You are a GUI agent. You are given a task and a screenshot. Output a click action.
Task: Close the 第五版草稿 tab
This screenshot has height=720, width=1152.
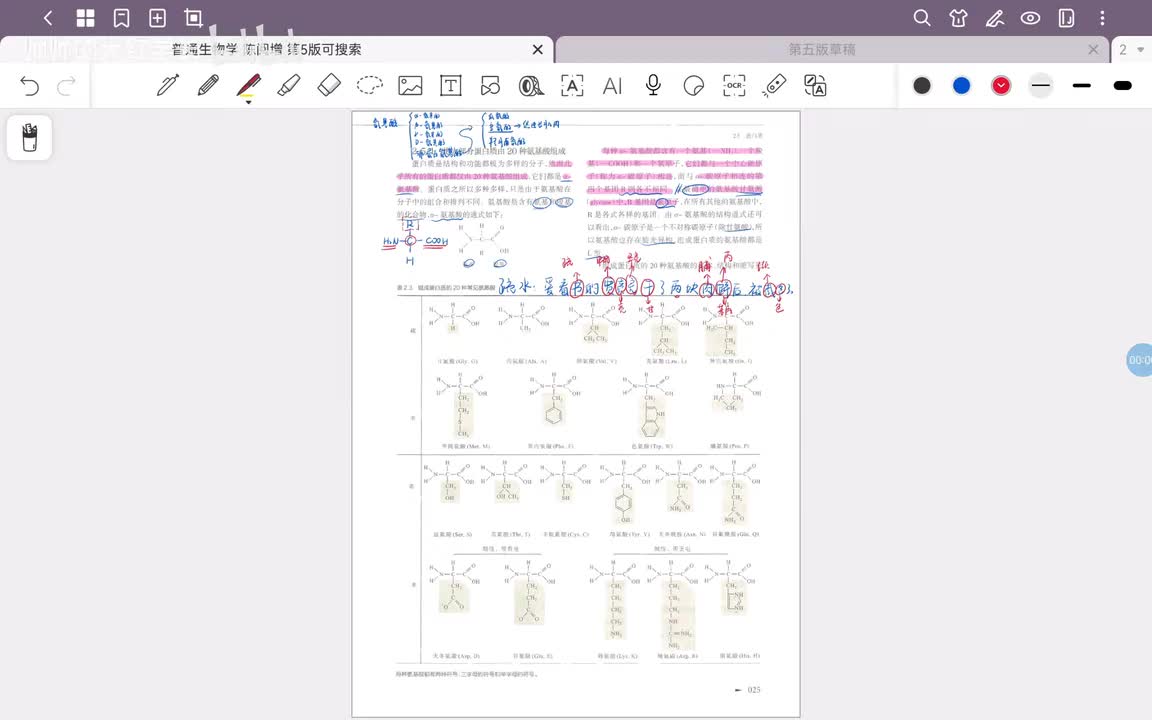1093,49
